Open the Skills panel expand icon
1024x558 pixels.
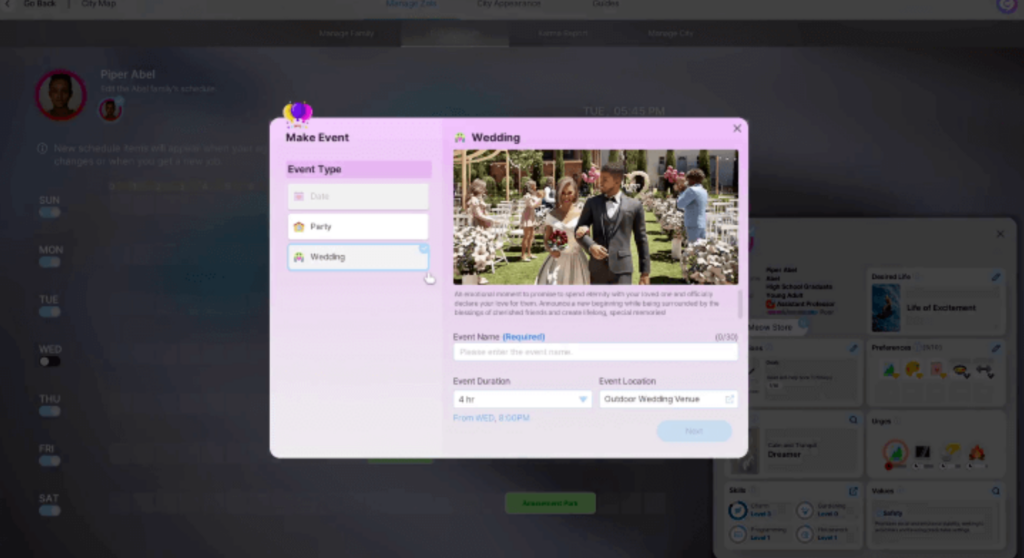(x=853, y=491)
